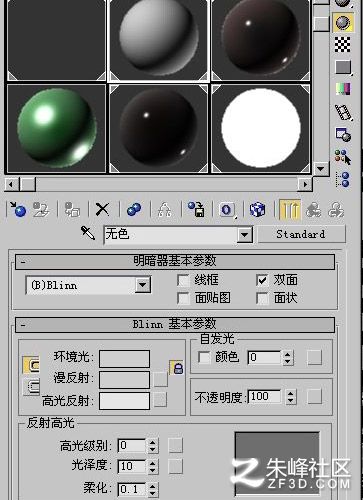Click the 自发光 value field showing 0
This screenshot has height=500, width=363.
point(265,358)
